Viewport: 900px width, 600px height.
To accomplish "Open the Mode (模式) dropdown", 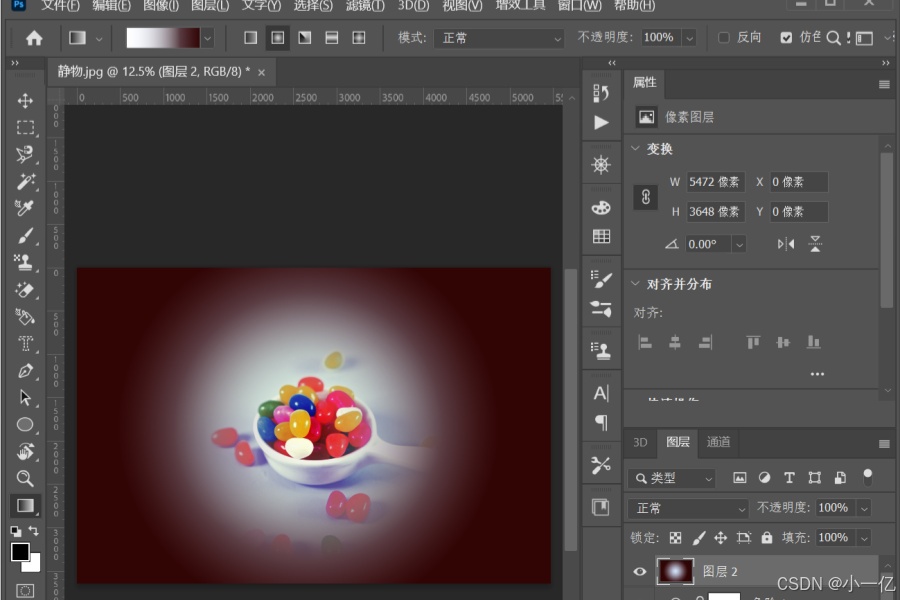I will point(498,38).
